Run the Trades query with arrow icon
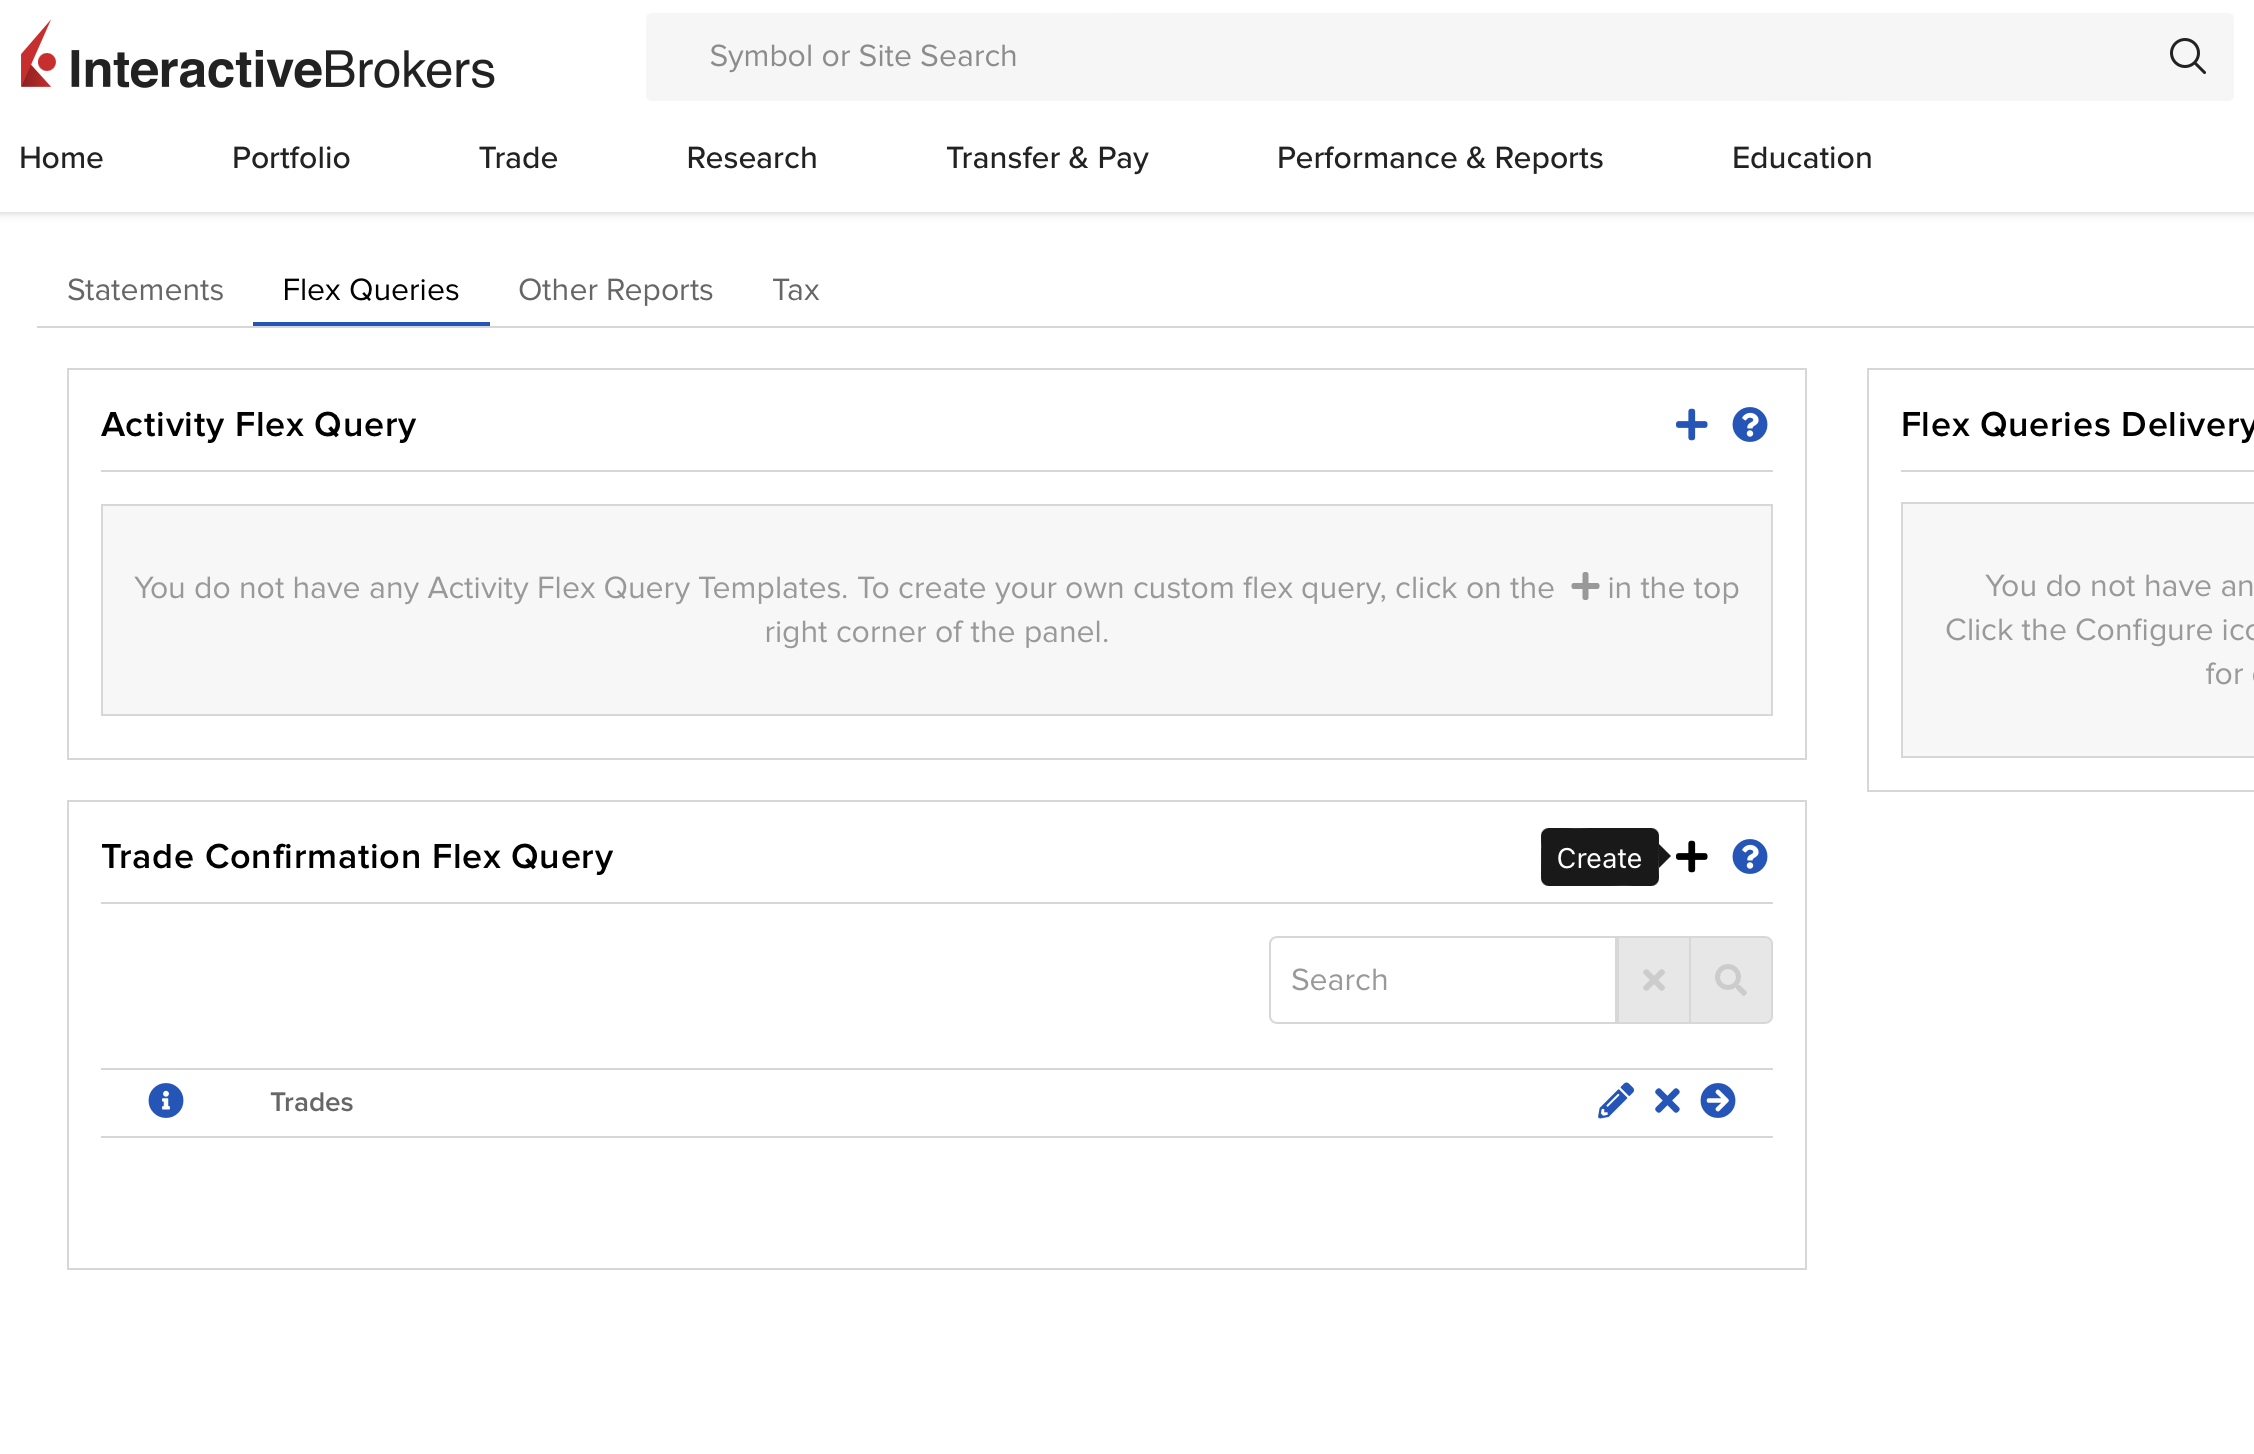 (x=1718, y=1101)
